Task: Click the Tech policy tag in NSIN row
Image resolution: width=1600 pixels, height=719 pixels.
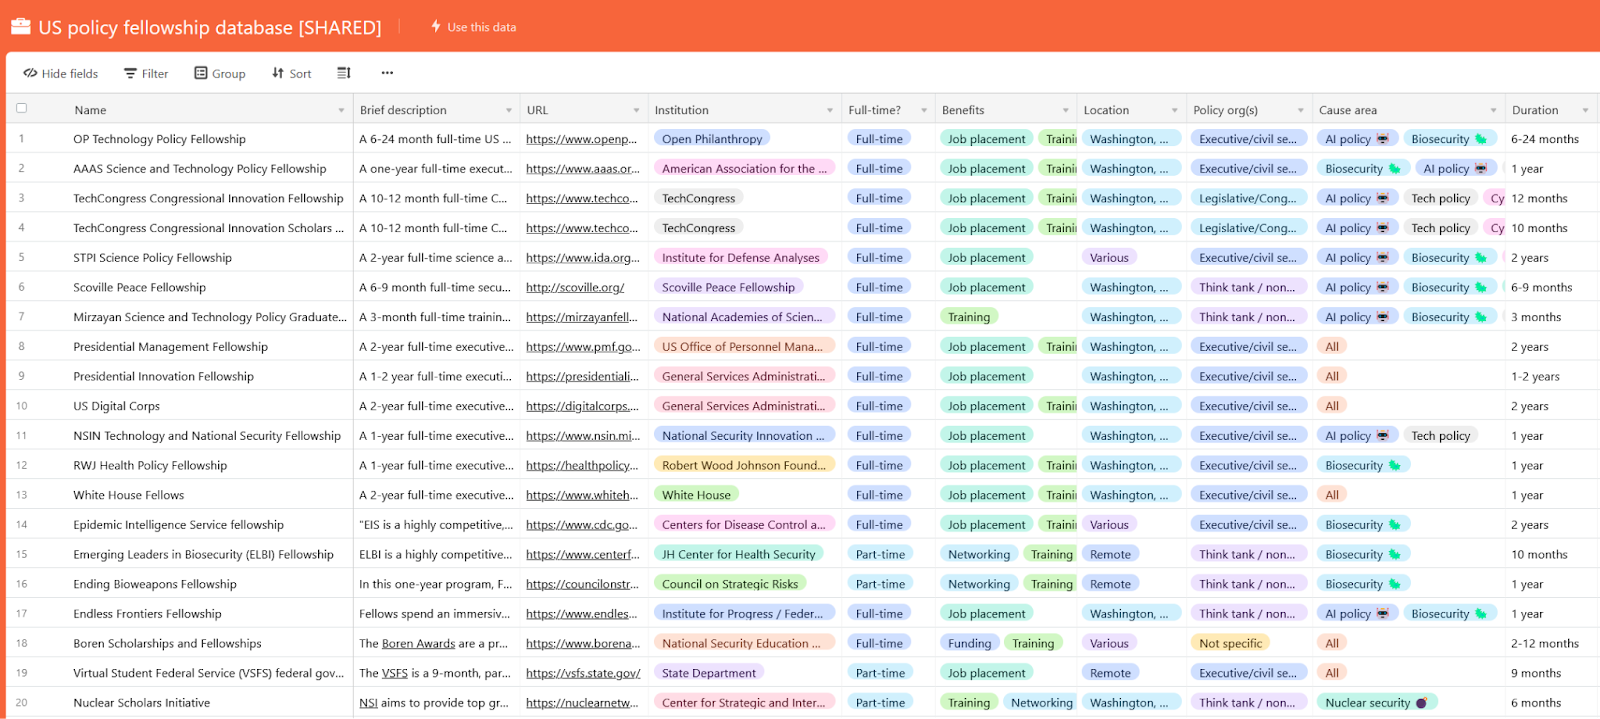Action: pyautogui.click(x=1440, y=435)
